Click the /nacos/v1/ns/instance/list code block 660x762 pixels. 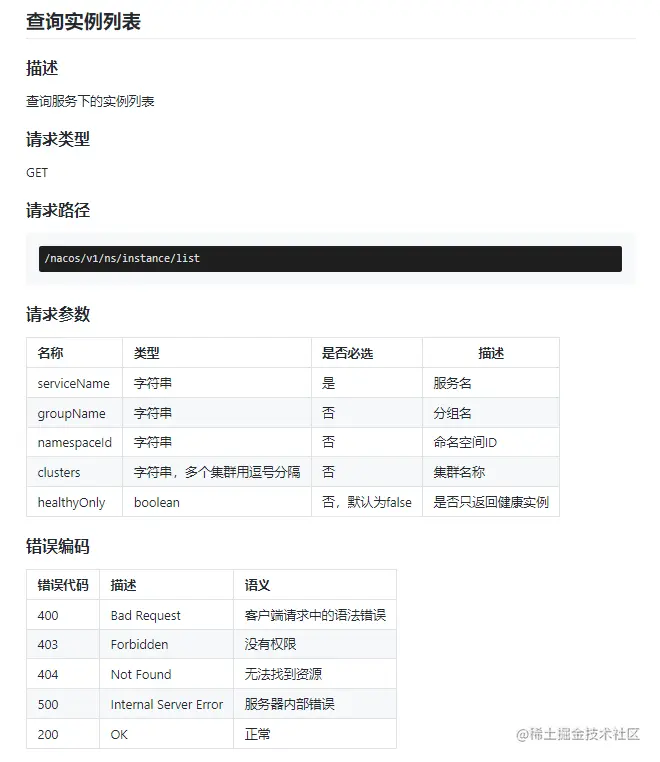(330, 259)
